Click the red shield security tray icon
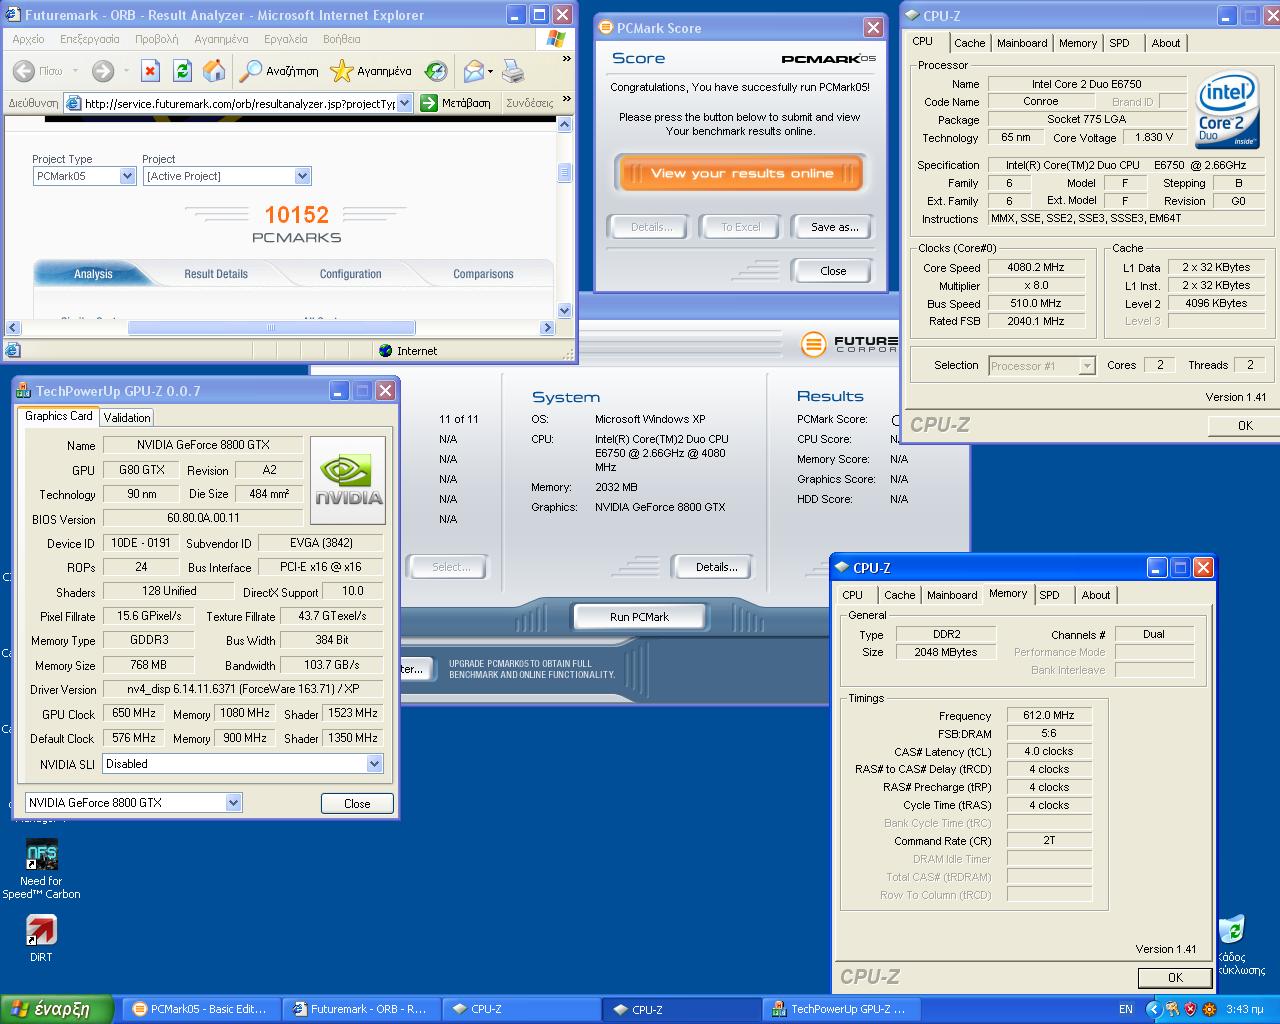Screen dimensions: 1280x1024 (x=1189, y=1009)
